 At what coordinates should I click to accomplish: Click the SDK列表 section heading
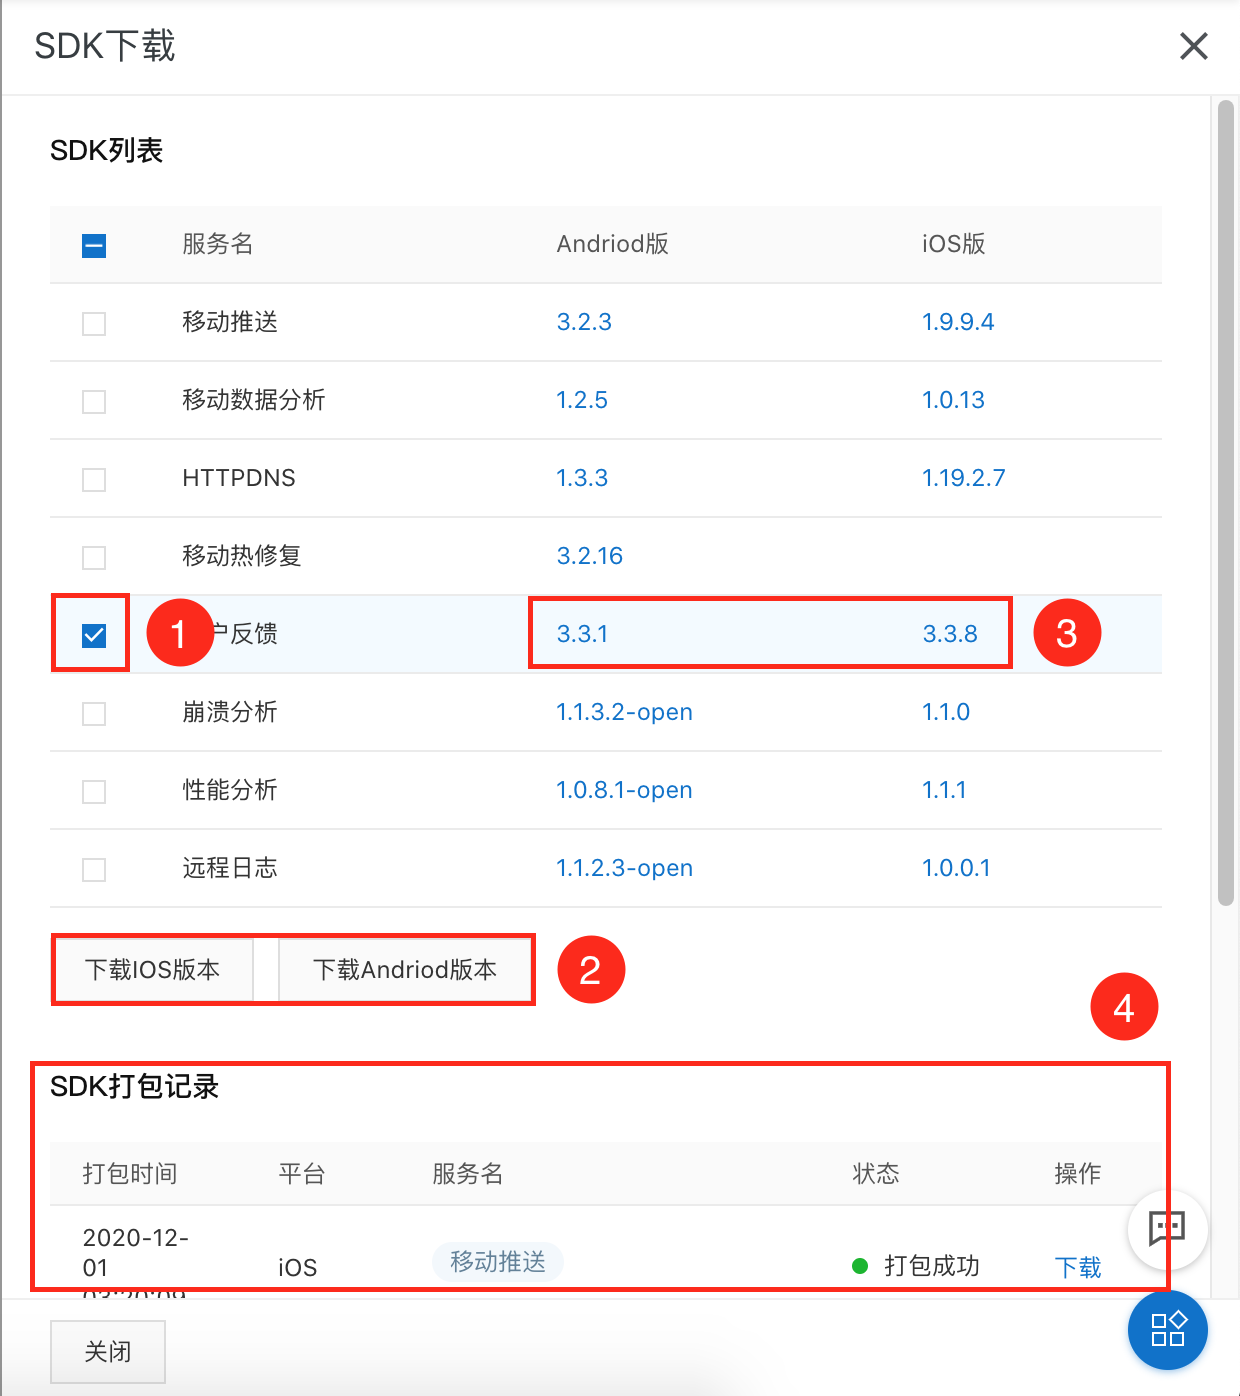[x=107, y=151]
